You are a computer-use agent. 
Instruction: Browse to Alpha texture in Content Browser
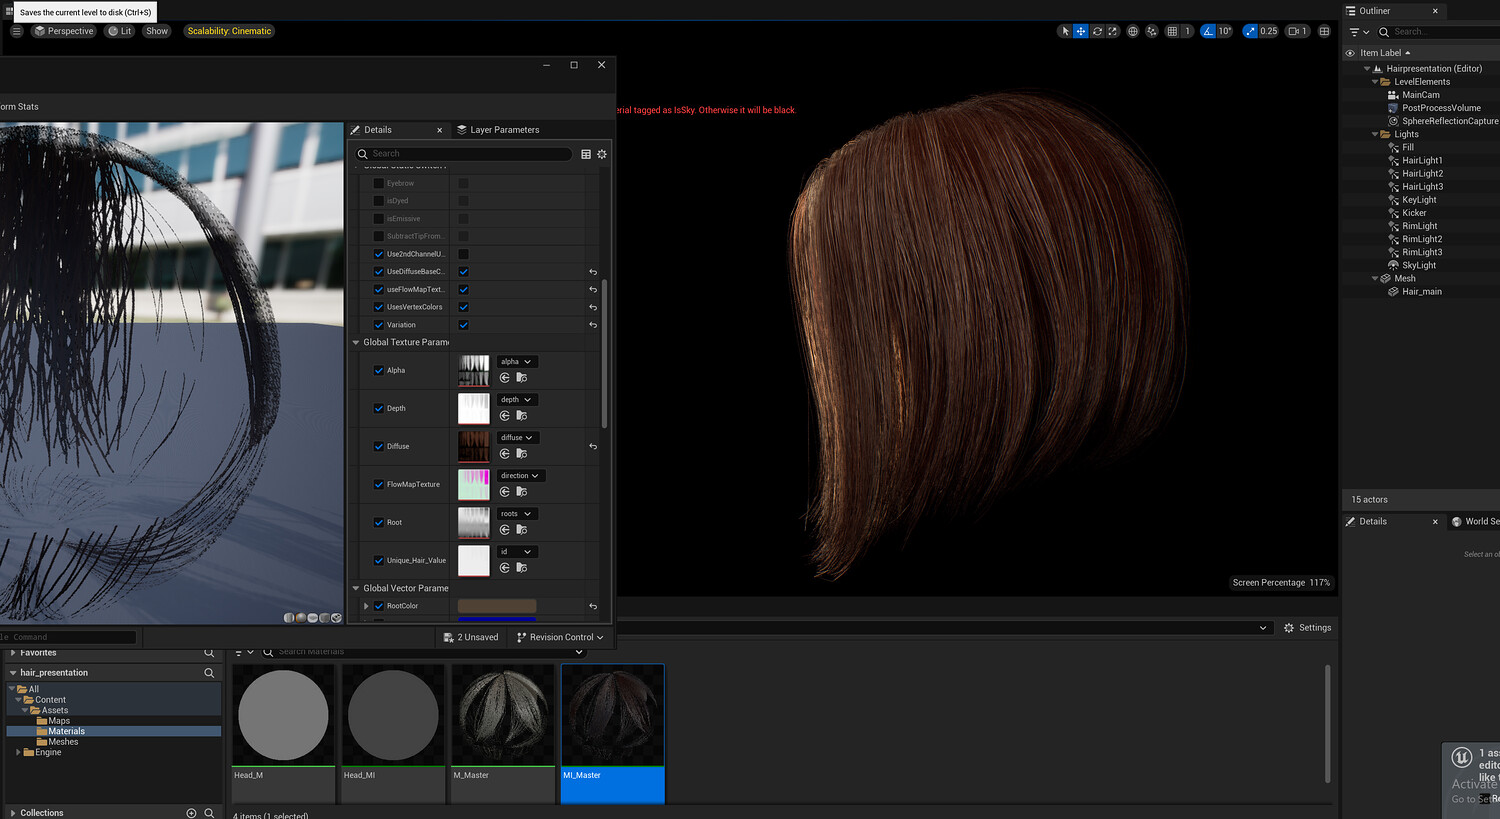[521, 378]
